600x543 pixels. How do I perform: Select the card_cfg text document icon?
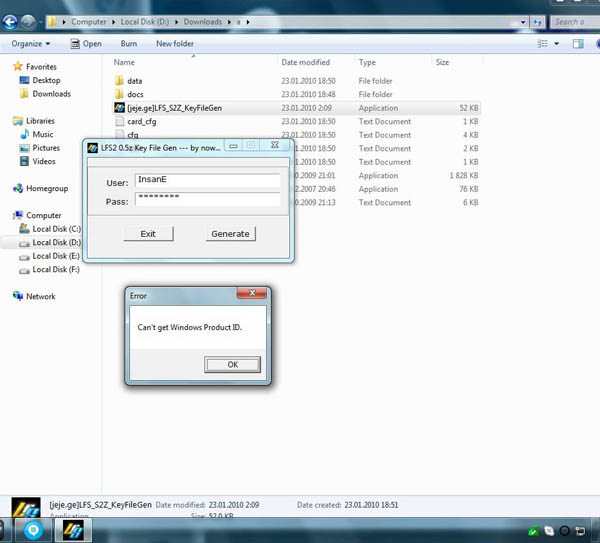[x=119, y=121]
